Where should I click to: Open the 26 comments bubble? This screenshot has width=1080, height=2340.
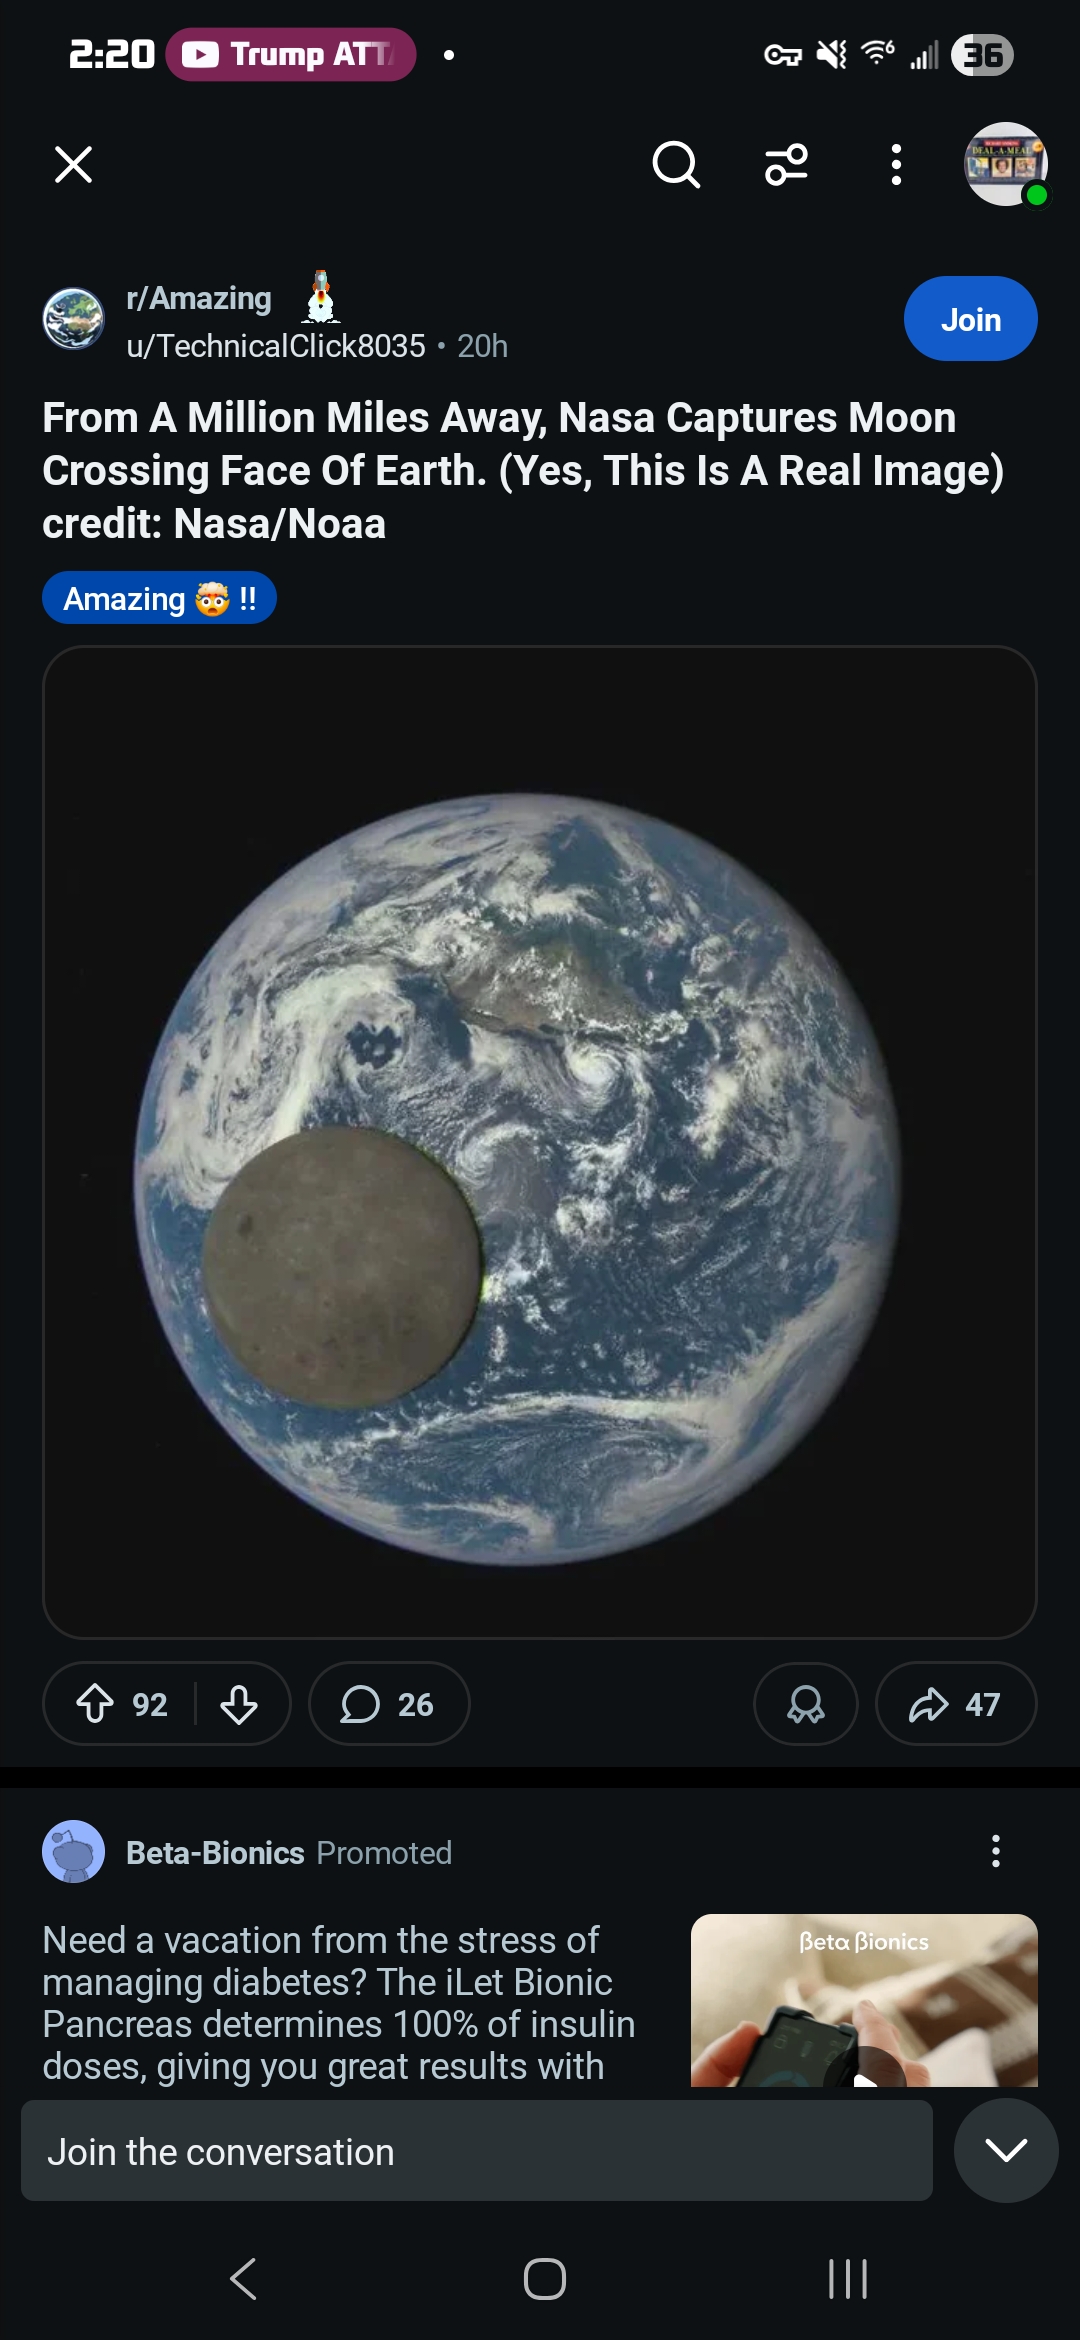388,1704
